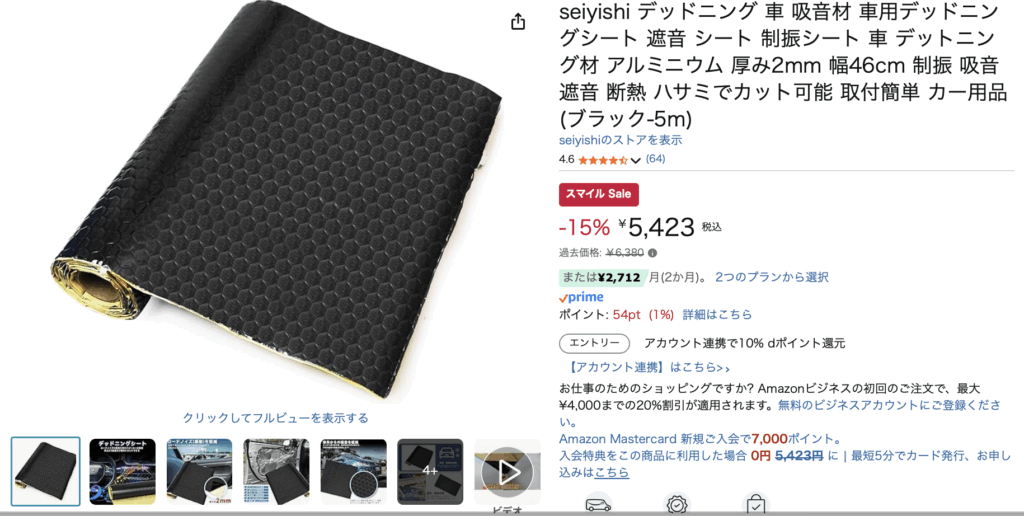This screenshot has height=516, width=1024.
Task: Click the shield badge icon at bottom
Action: (676, 504)
